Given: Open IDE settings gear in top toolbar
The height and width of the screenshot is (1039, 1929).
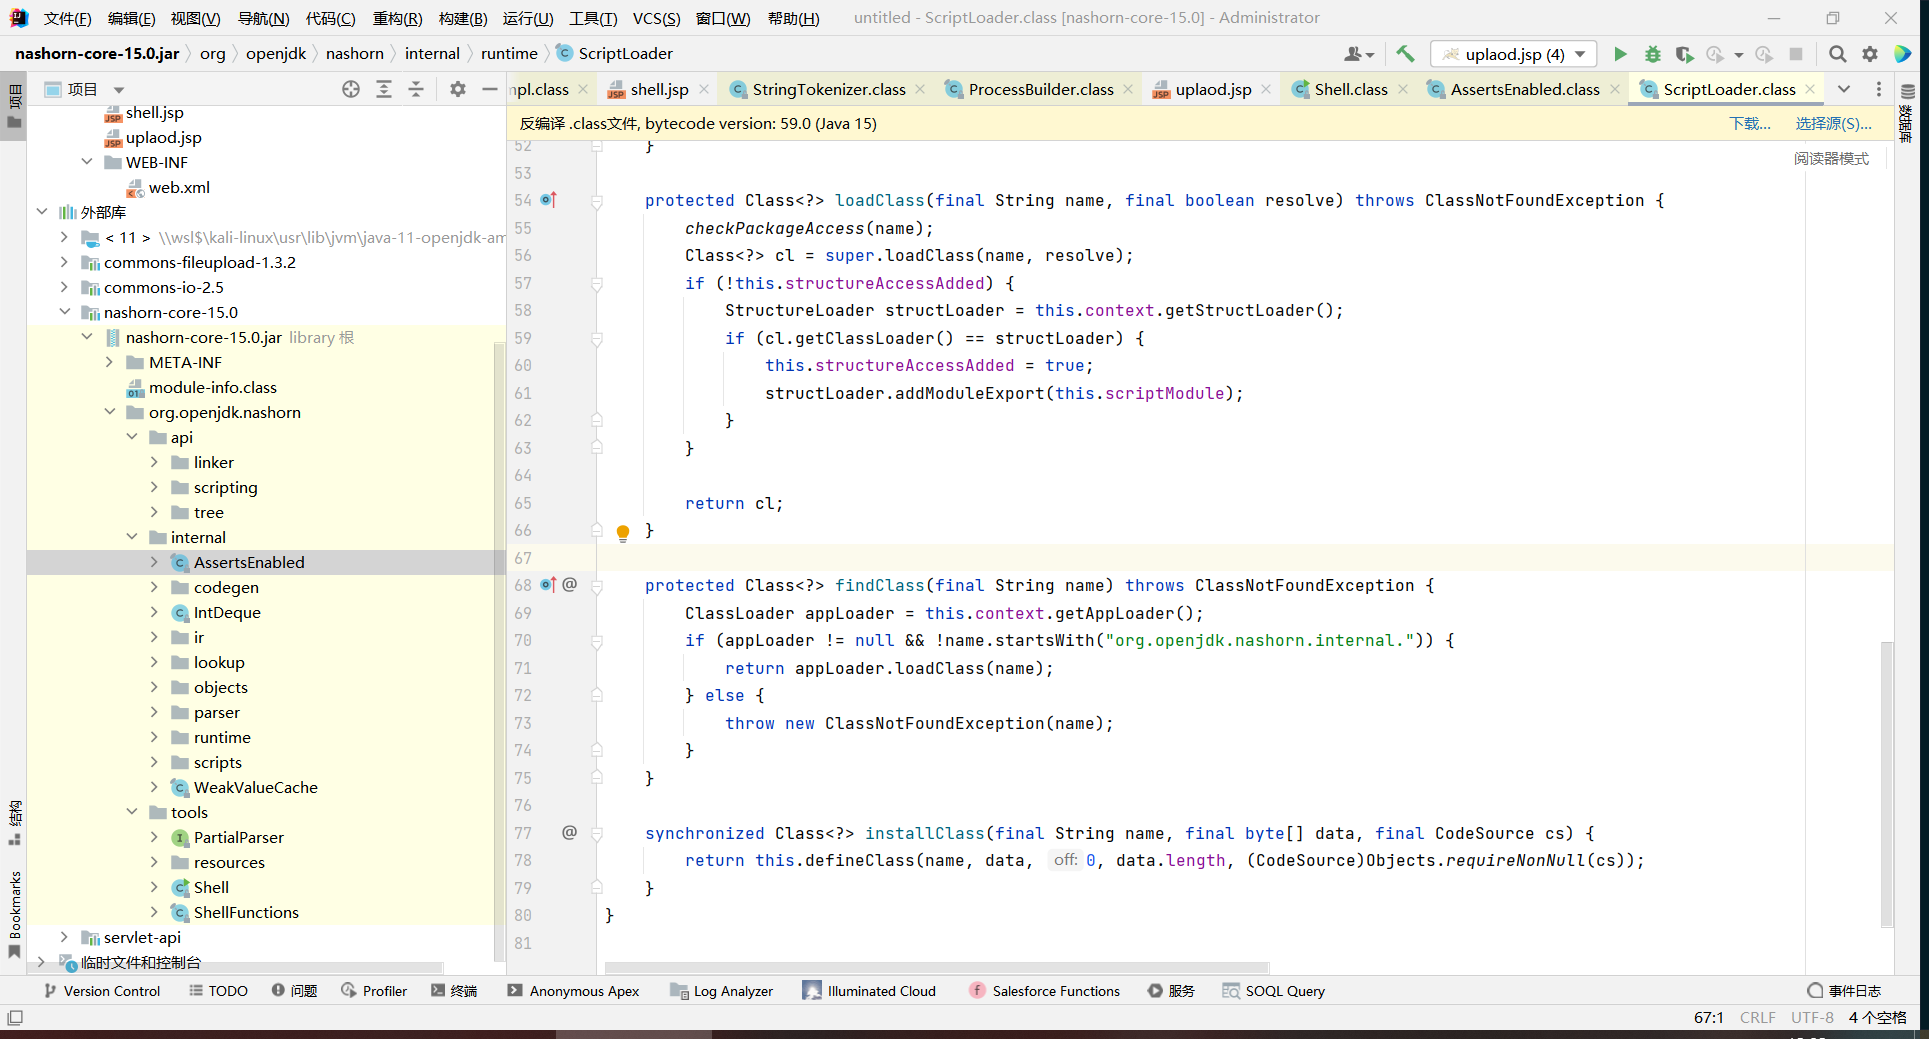Looking at the screenshot, I should click(1870, 54).
